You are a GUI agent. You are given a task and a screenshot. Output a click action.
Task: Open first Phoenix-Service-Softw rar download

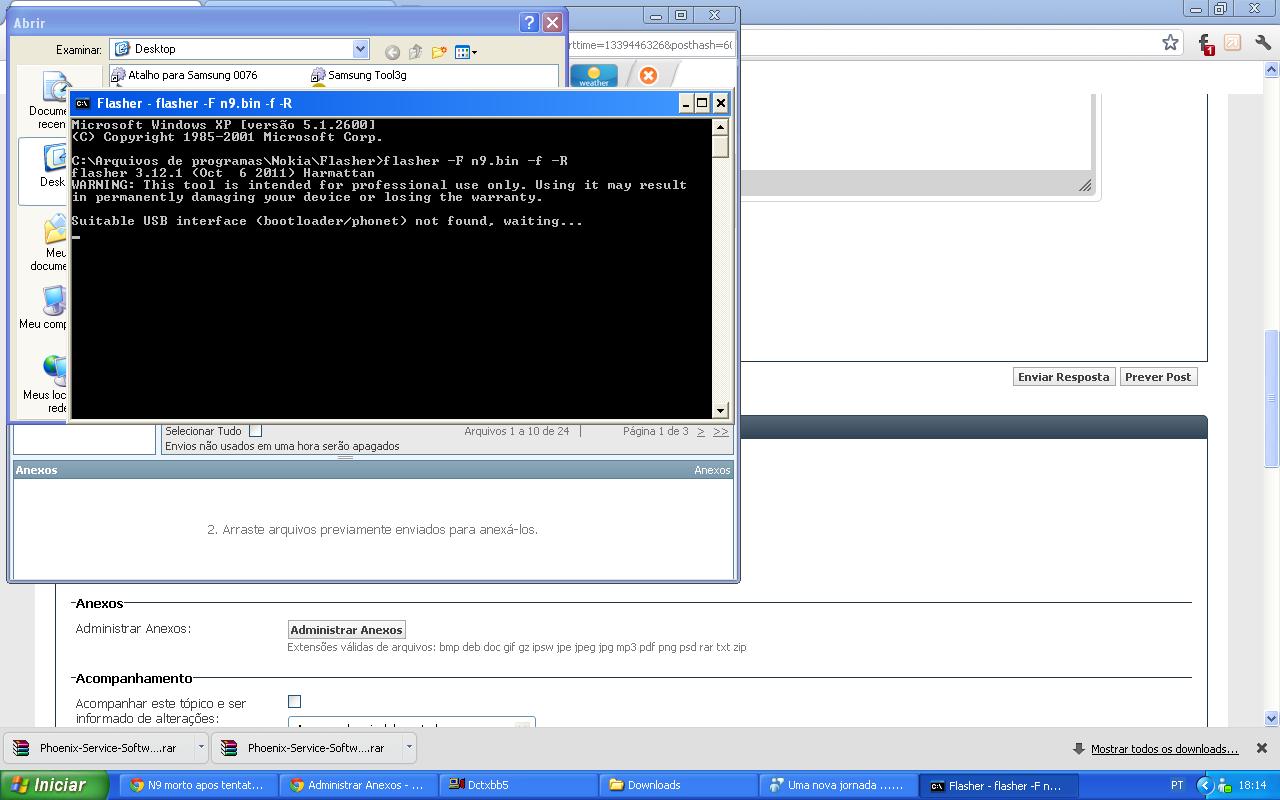(96, 748)
